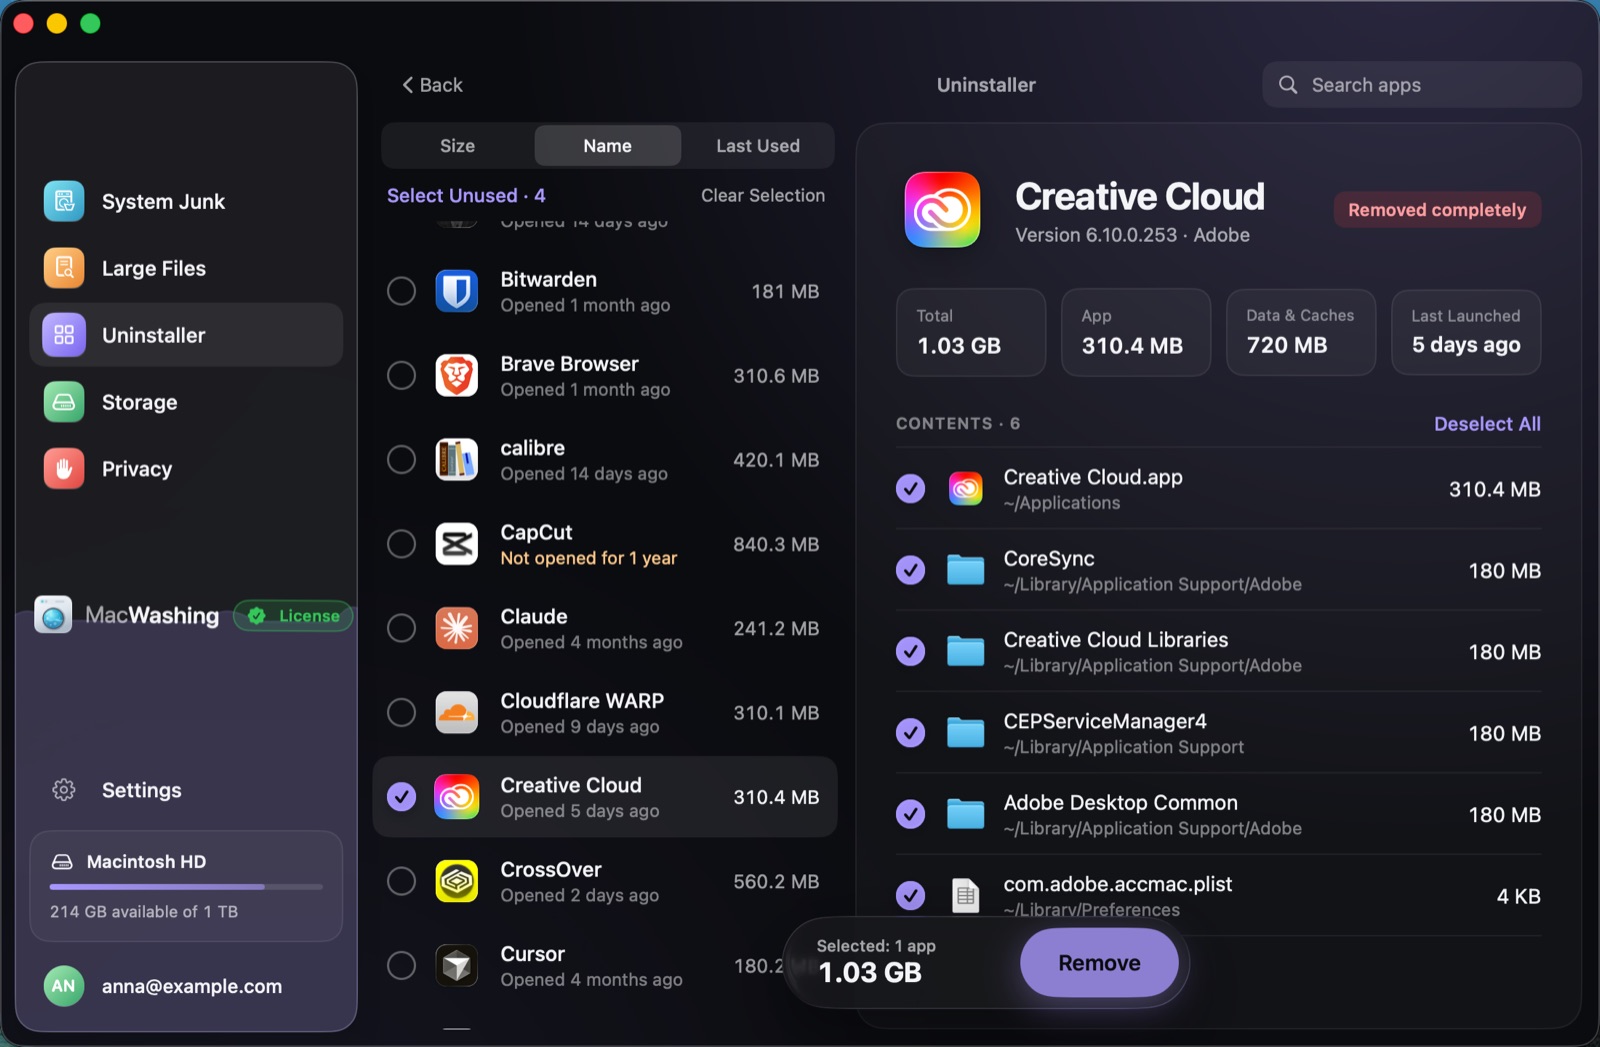Click the Removed completely status label

point(1437,210)
